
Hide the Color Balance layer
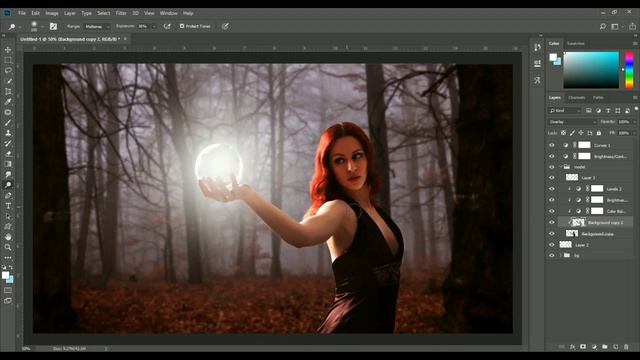[x=552, y=211]
